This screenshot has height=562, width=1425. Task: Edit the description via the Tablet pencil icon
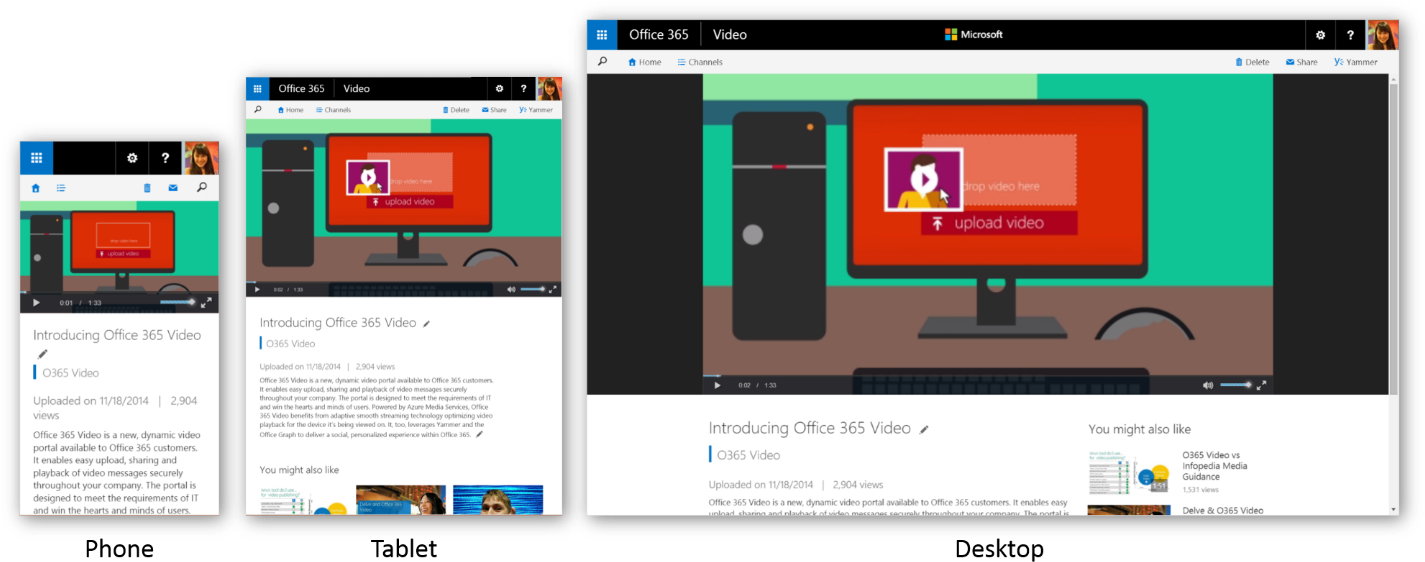click(479, 435)
